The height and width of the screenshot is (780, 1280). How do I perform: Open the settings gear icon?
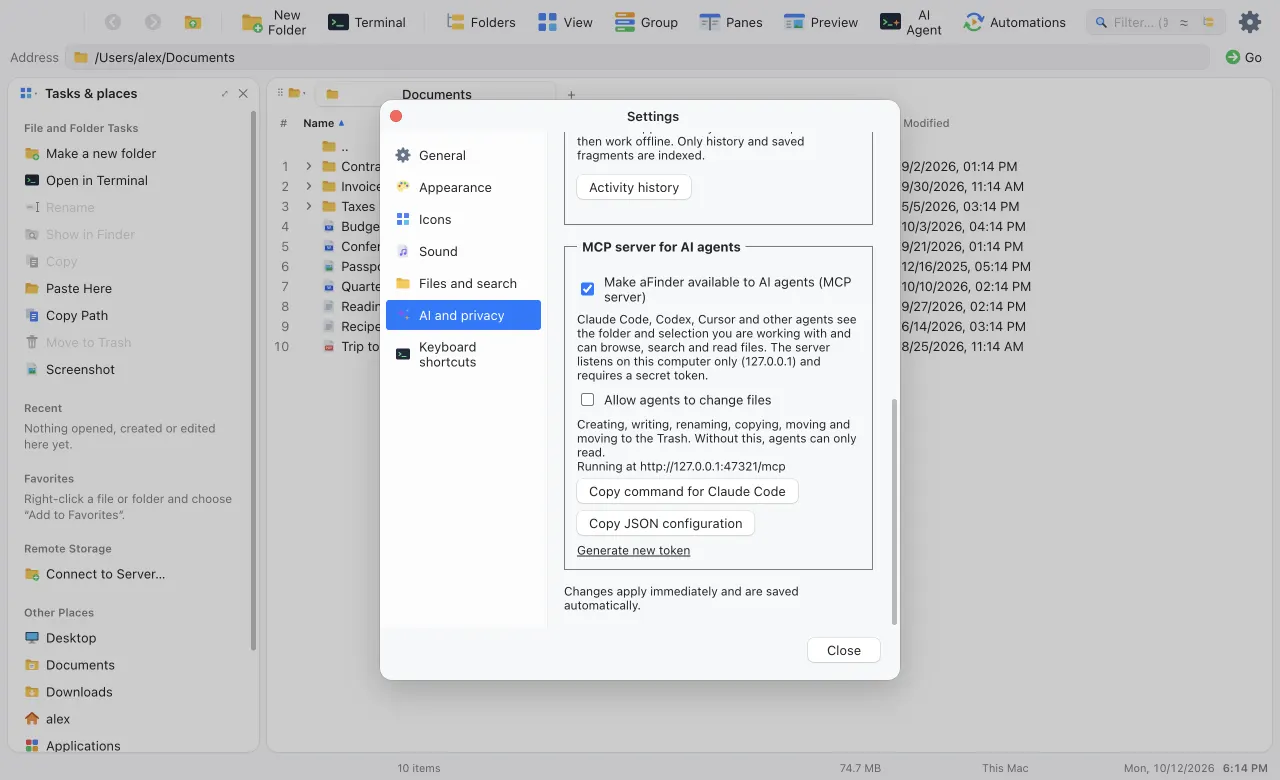click(1249, 22)
